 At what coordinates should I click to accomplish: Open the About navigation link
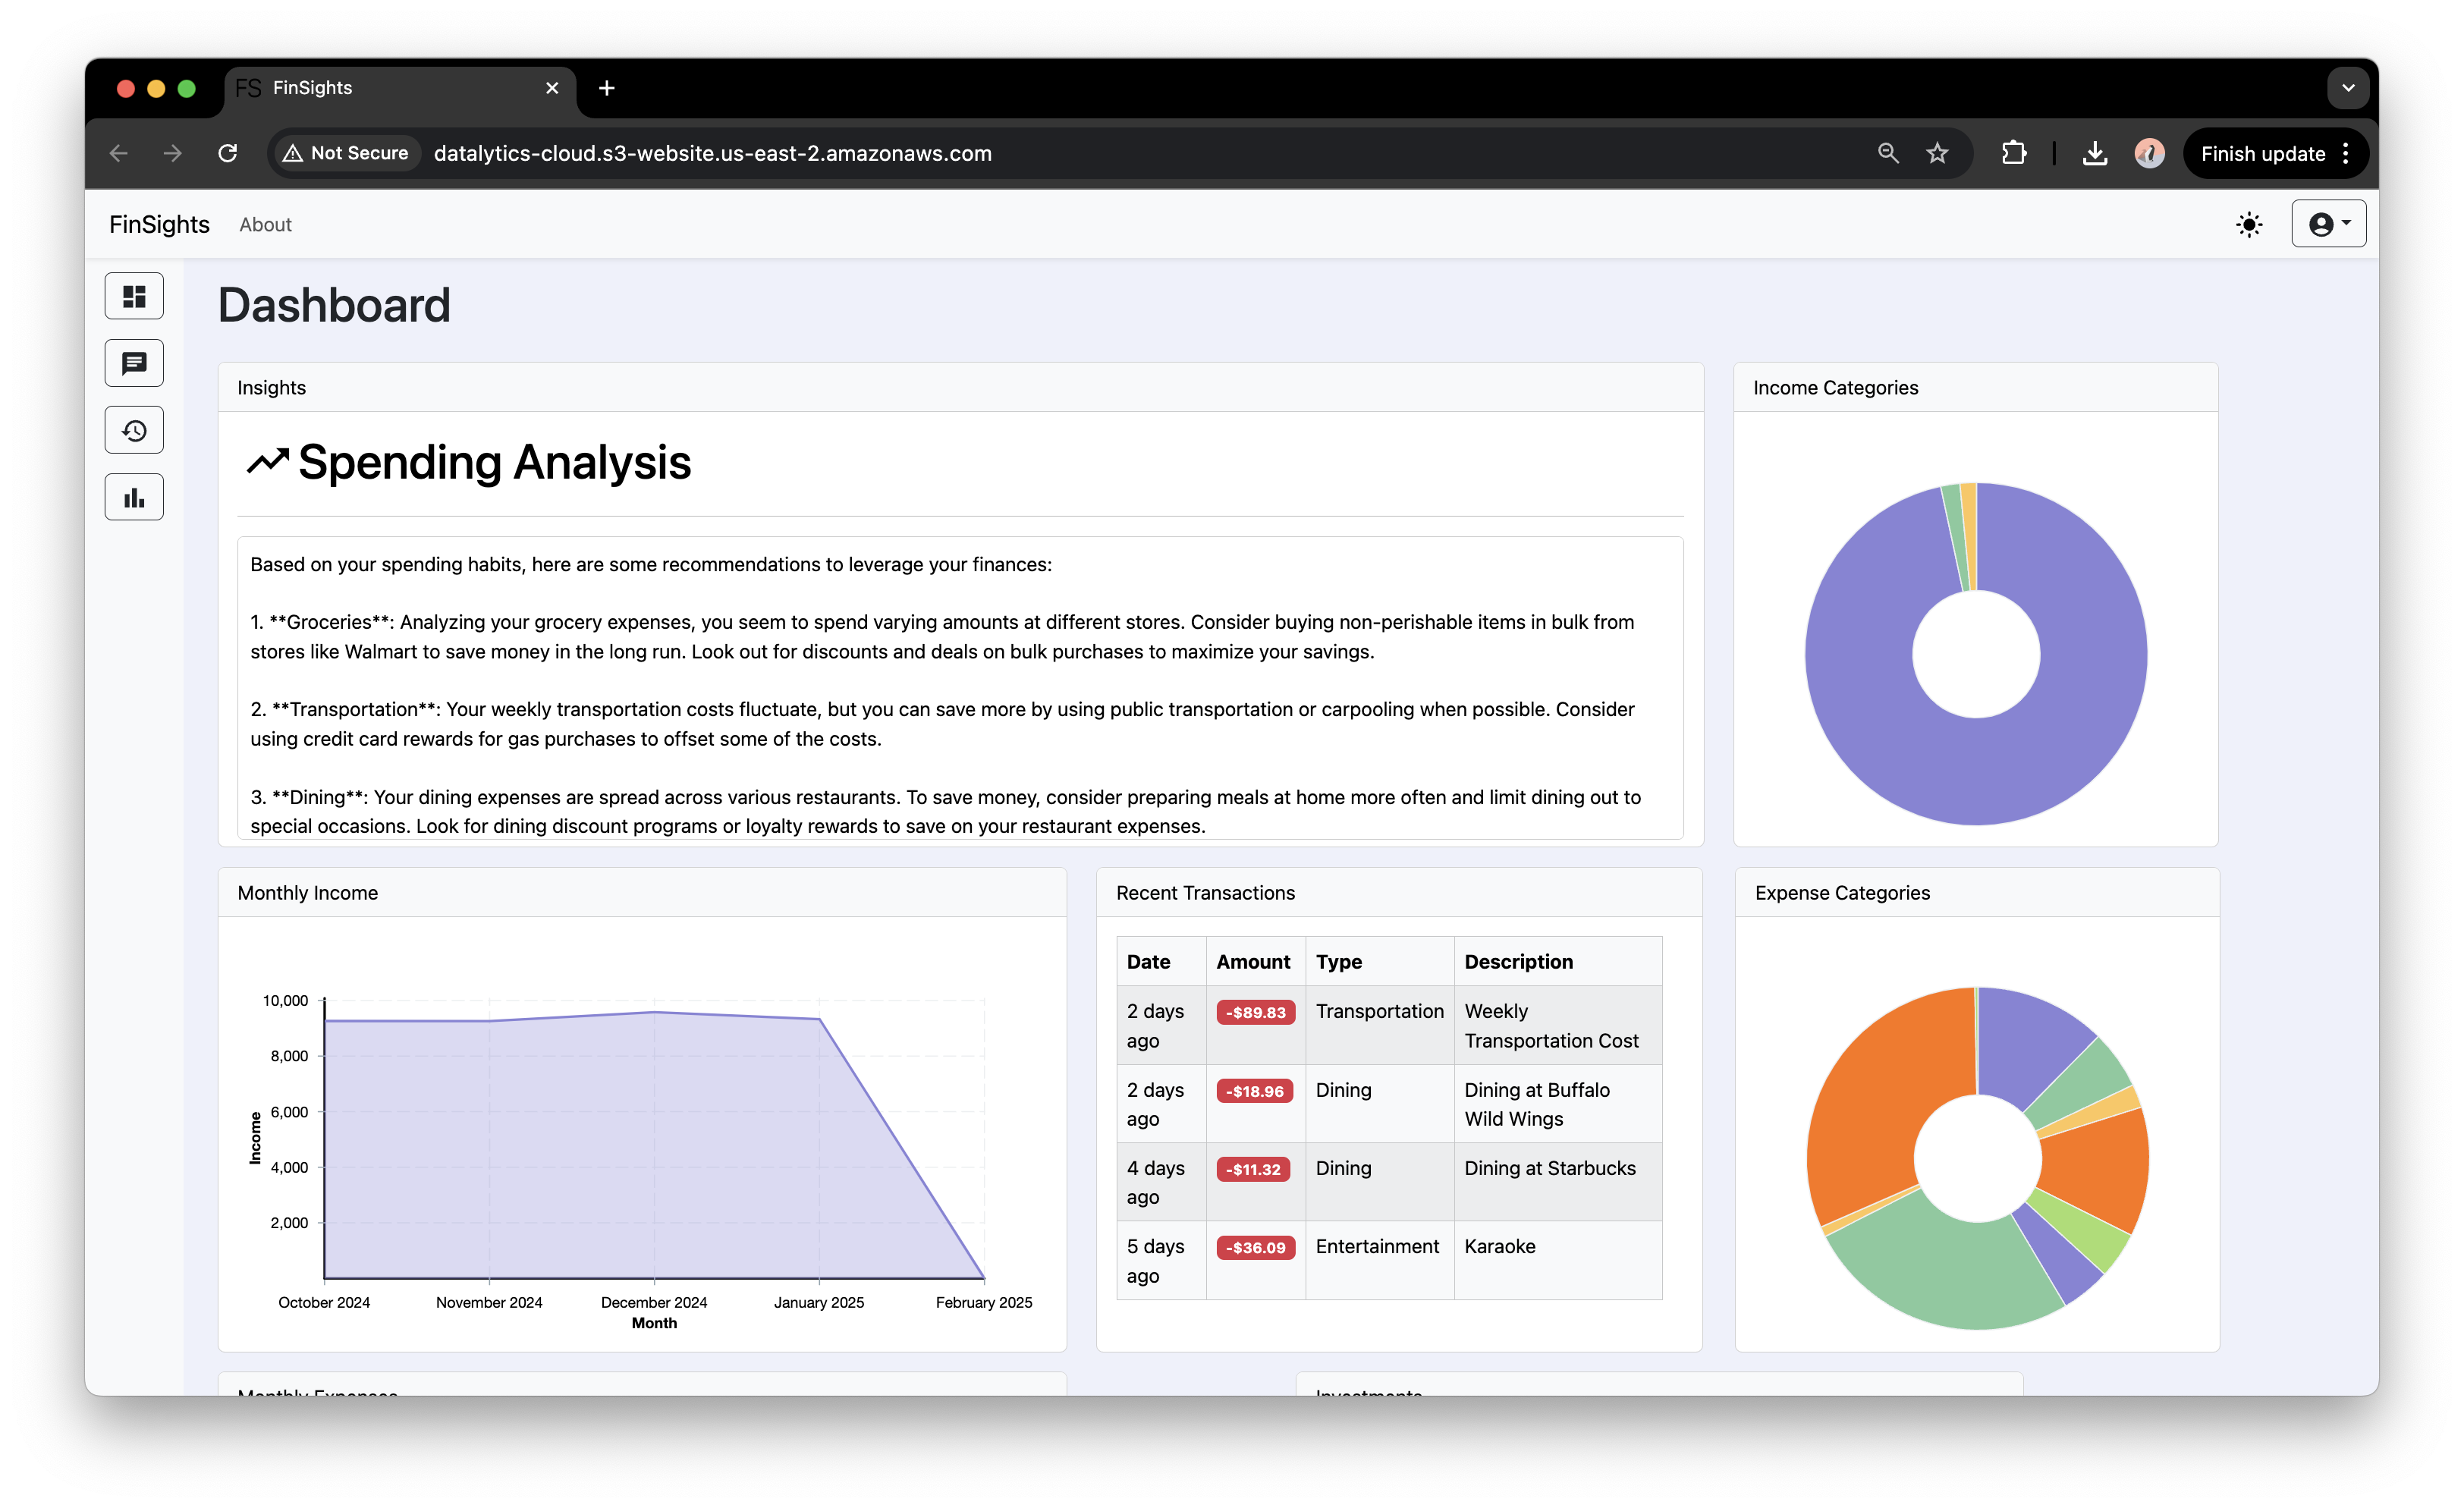pyautogui.click(x=265, y=225)
